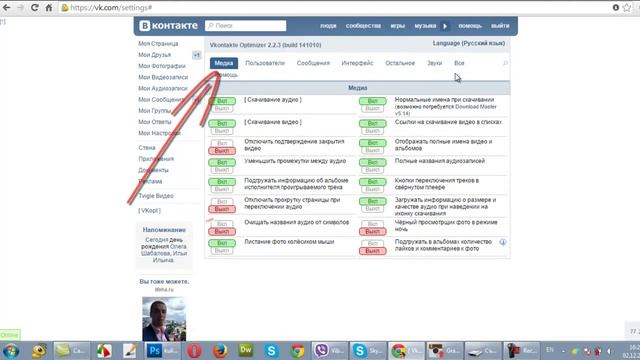This screenshot has height=360, width=640.
Task: Enable Чёрный просмотрщик фото в режиме ночь
Action: tap(372, 224)
